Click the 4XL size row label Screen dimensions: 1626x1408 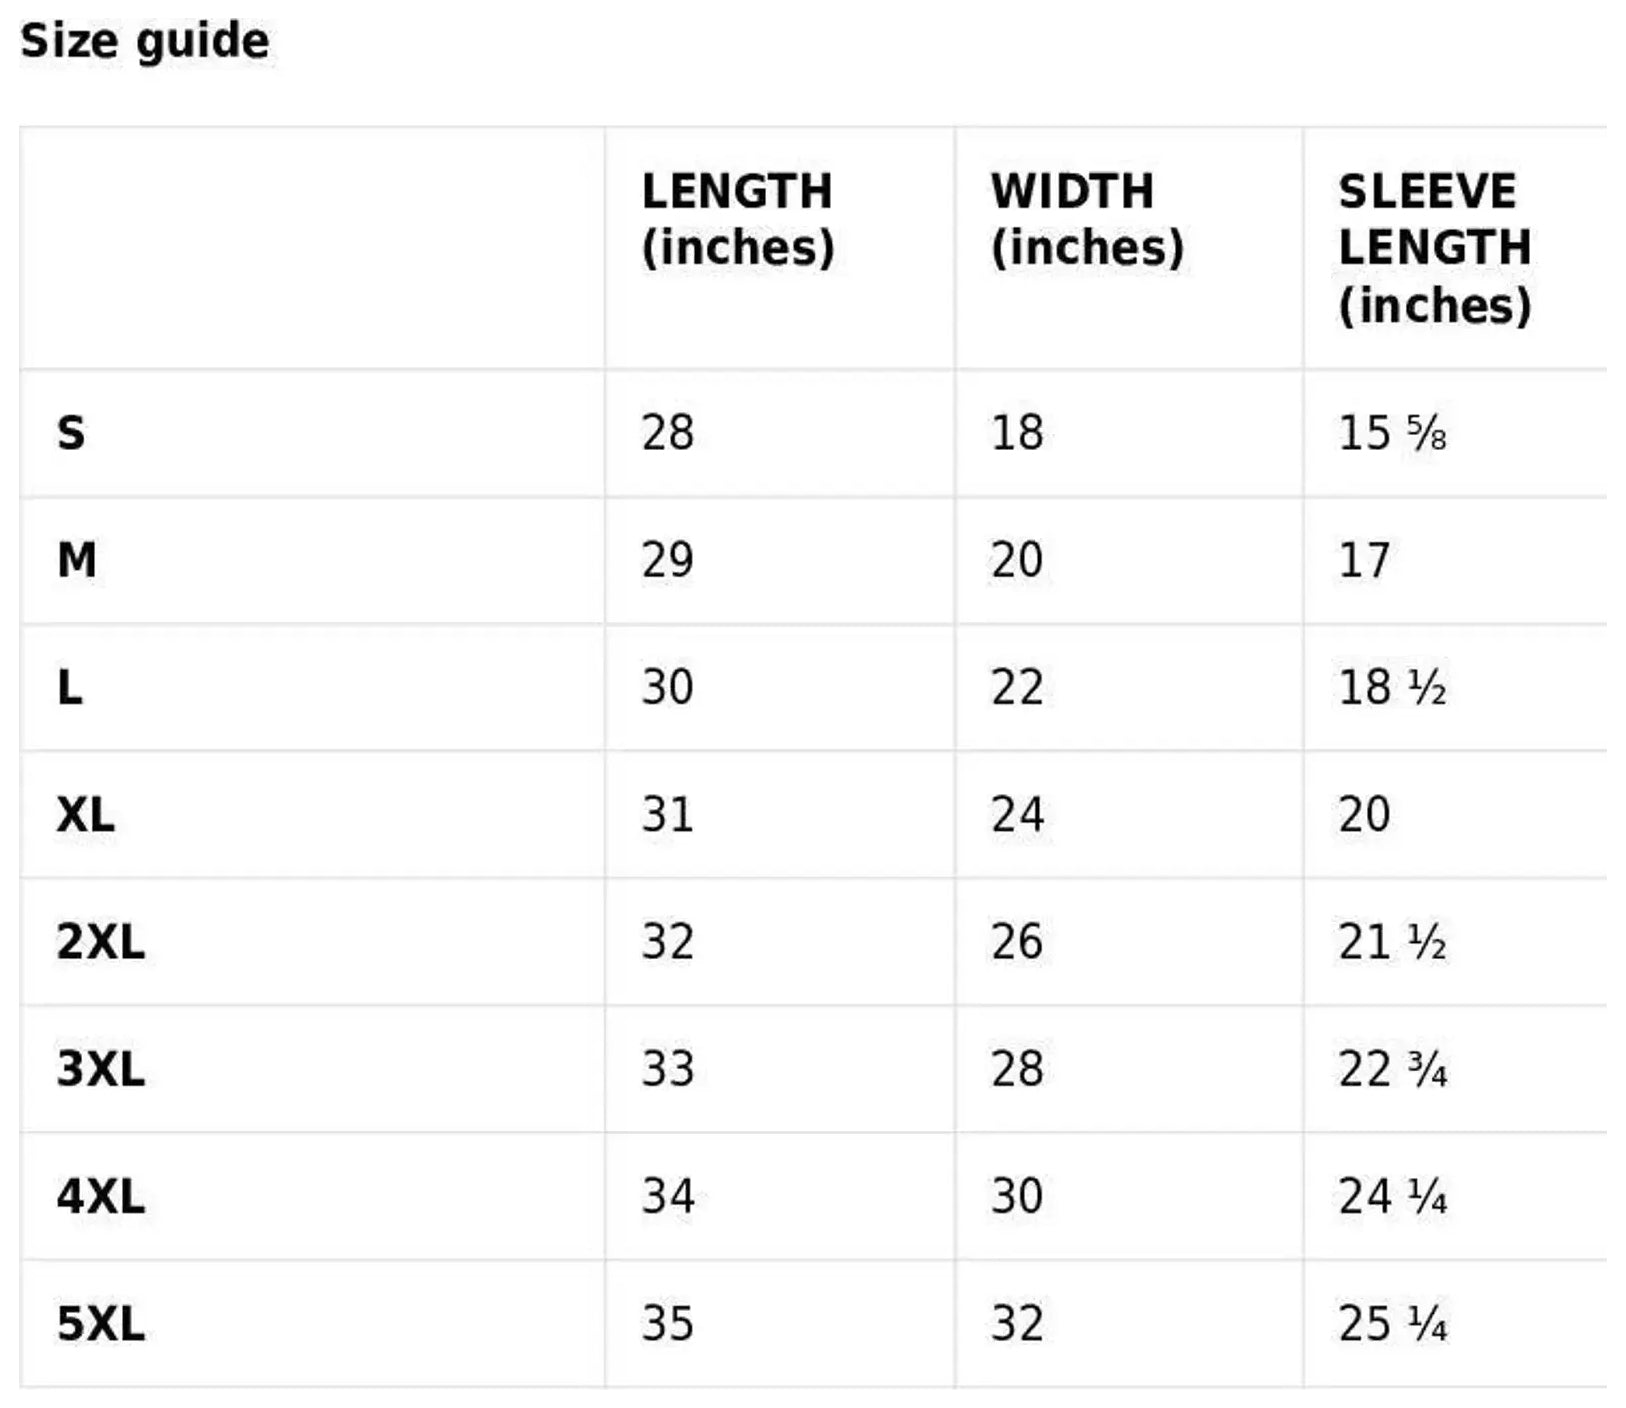pos(100,1197)
